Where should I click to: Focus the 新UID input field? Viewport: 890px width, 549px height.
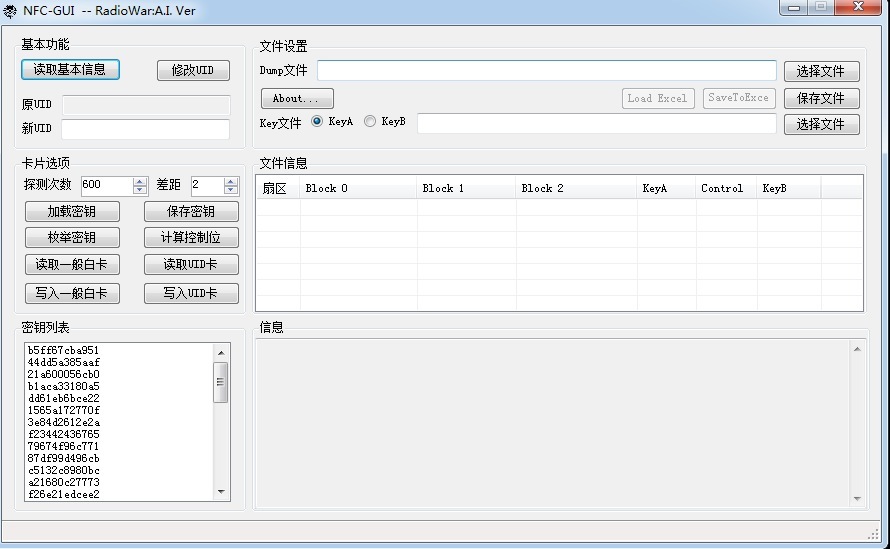(145, 129)
